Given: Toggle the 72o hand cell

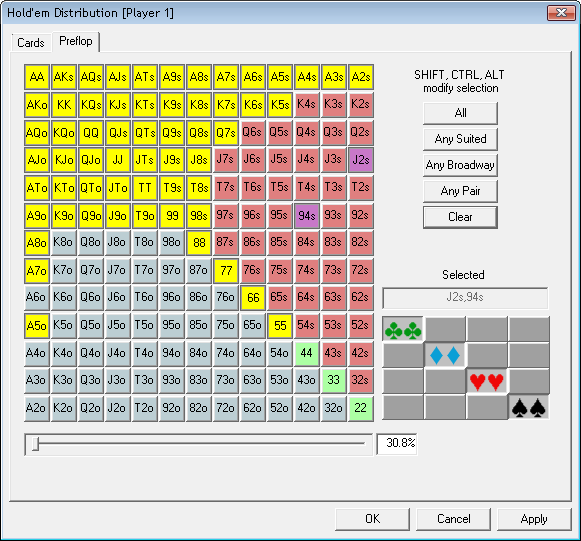Looking at the screenshot, I should [x=226, y=408].
